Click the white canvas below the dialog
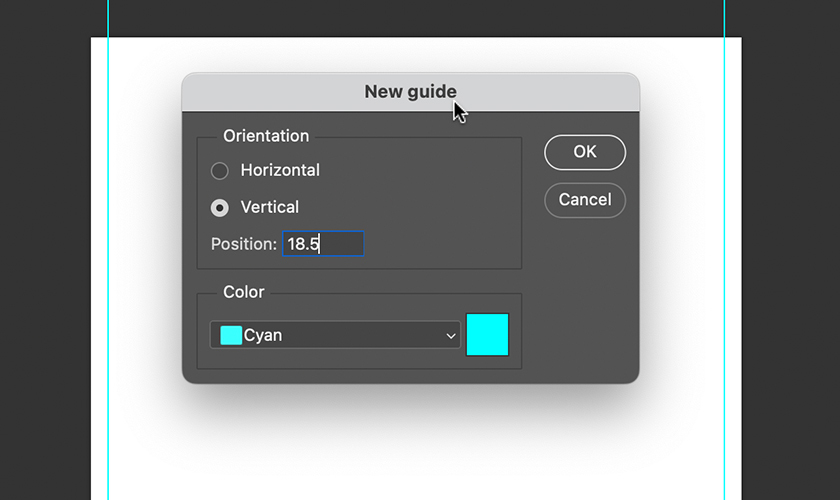This screenshot has height=500, width=840. click(400, 450)
